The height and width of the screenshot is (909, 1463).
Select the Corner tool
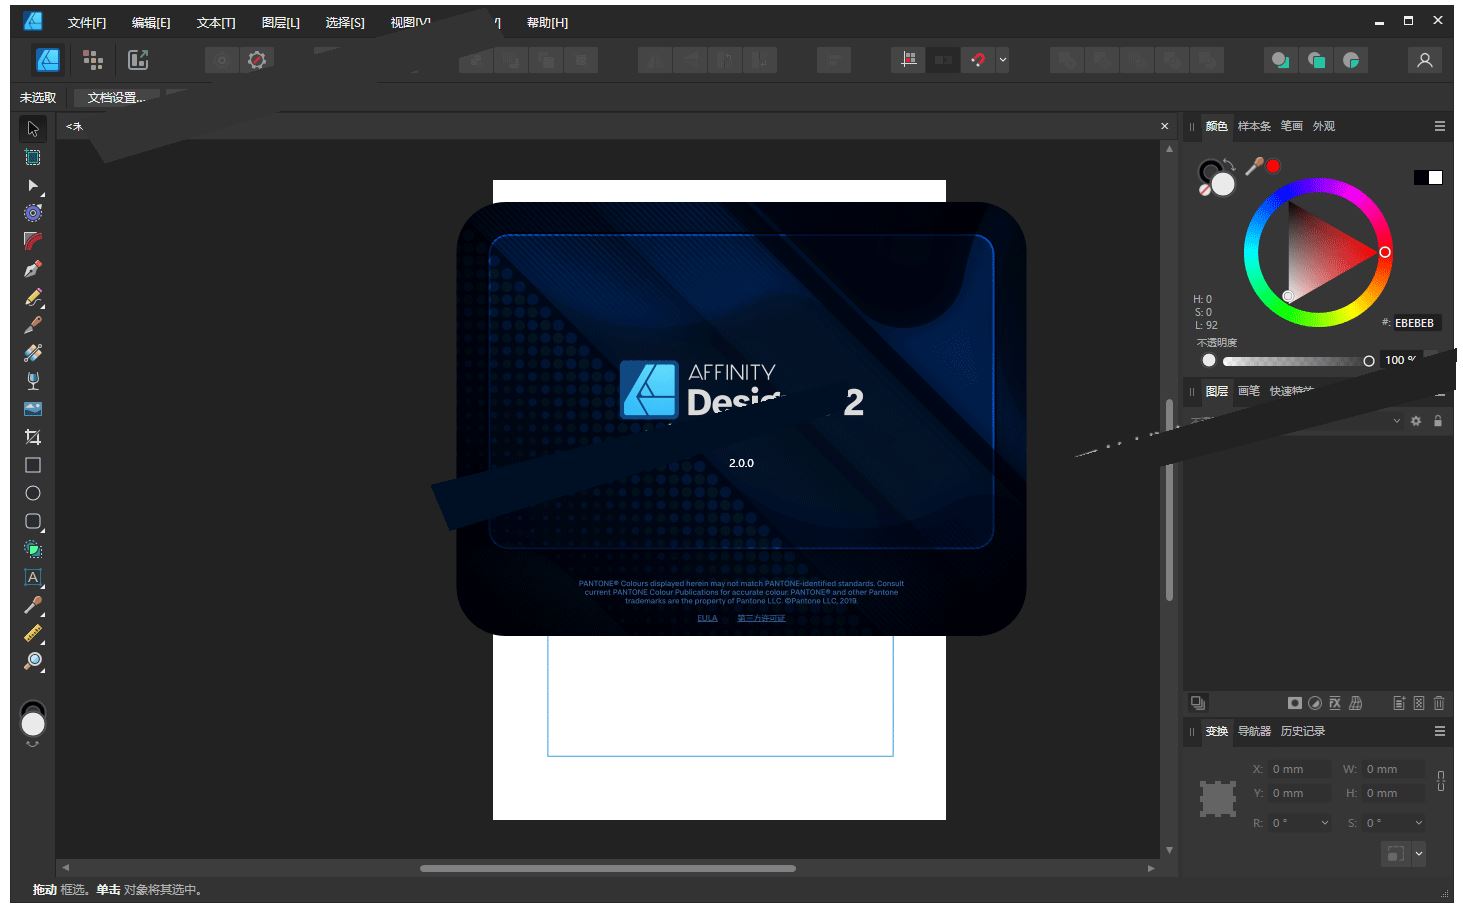click(33, 241)
